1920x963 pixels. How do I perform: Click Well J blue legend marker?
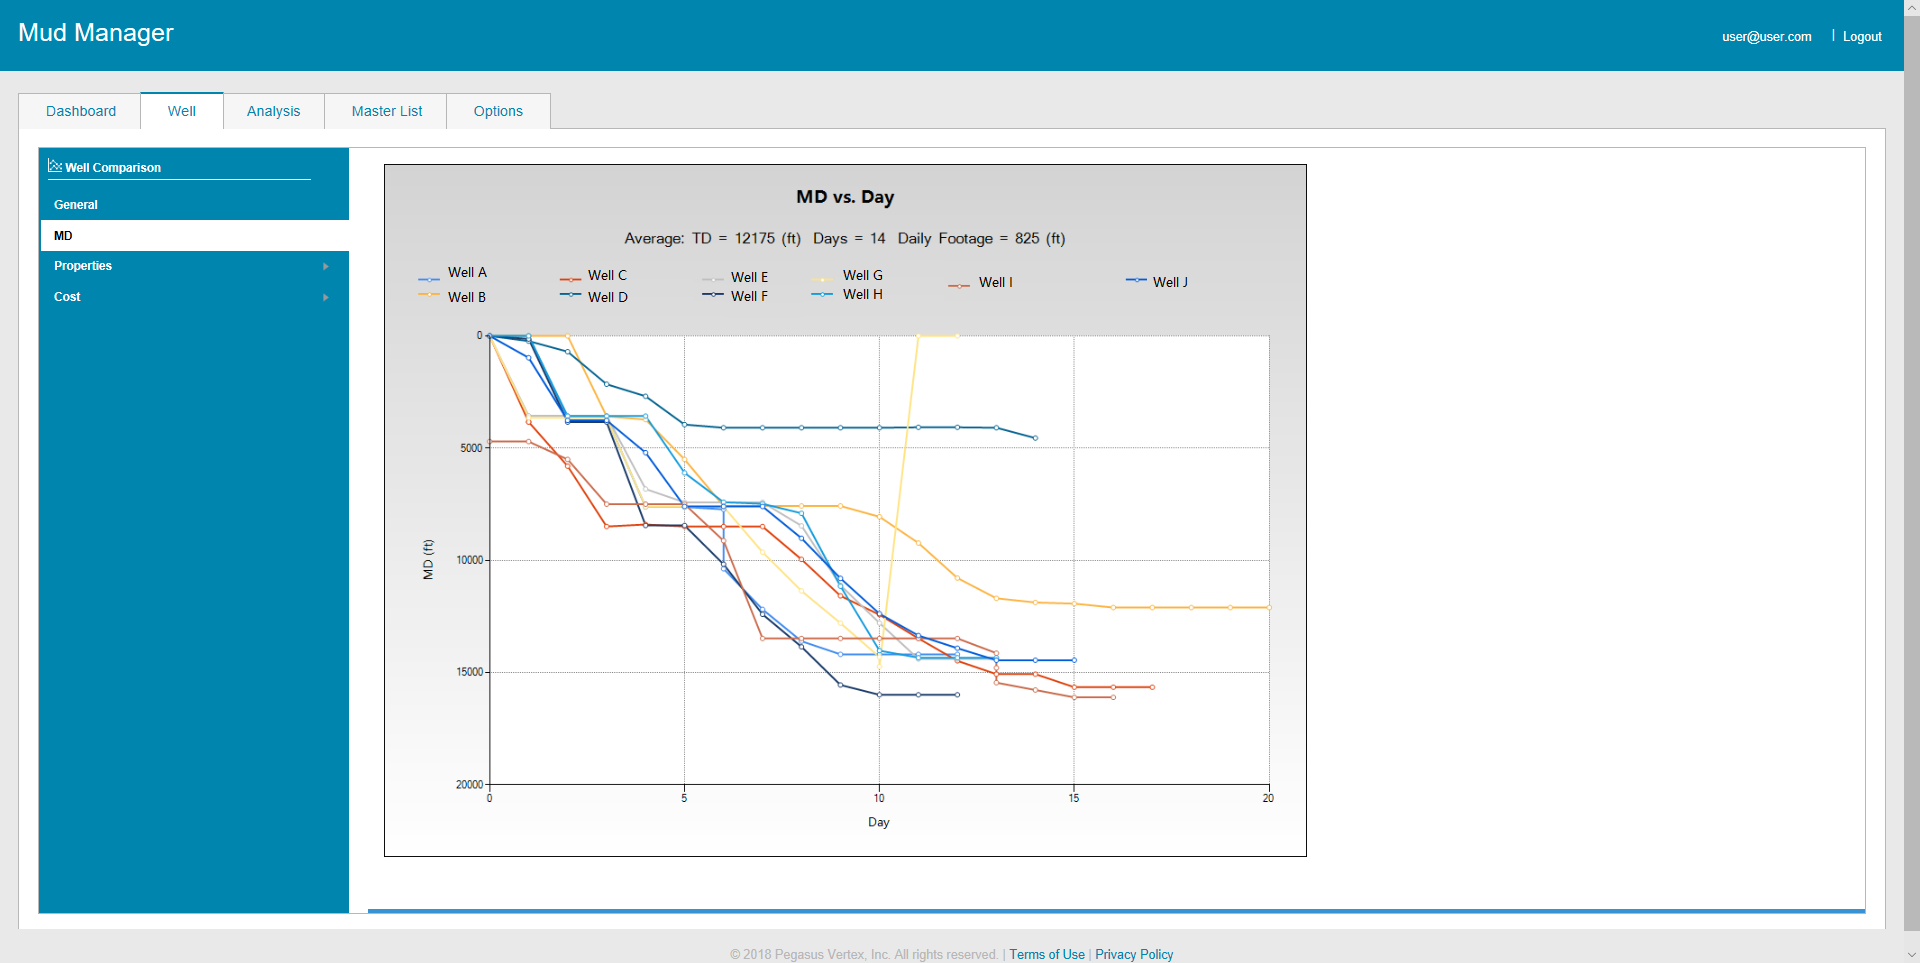pos(1136,281)
